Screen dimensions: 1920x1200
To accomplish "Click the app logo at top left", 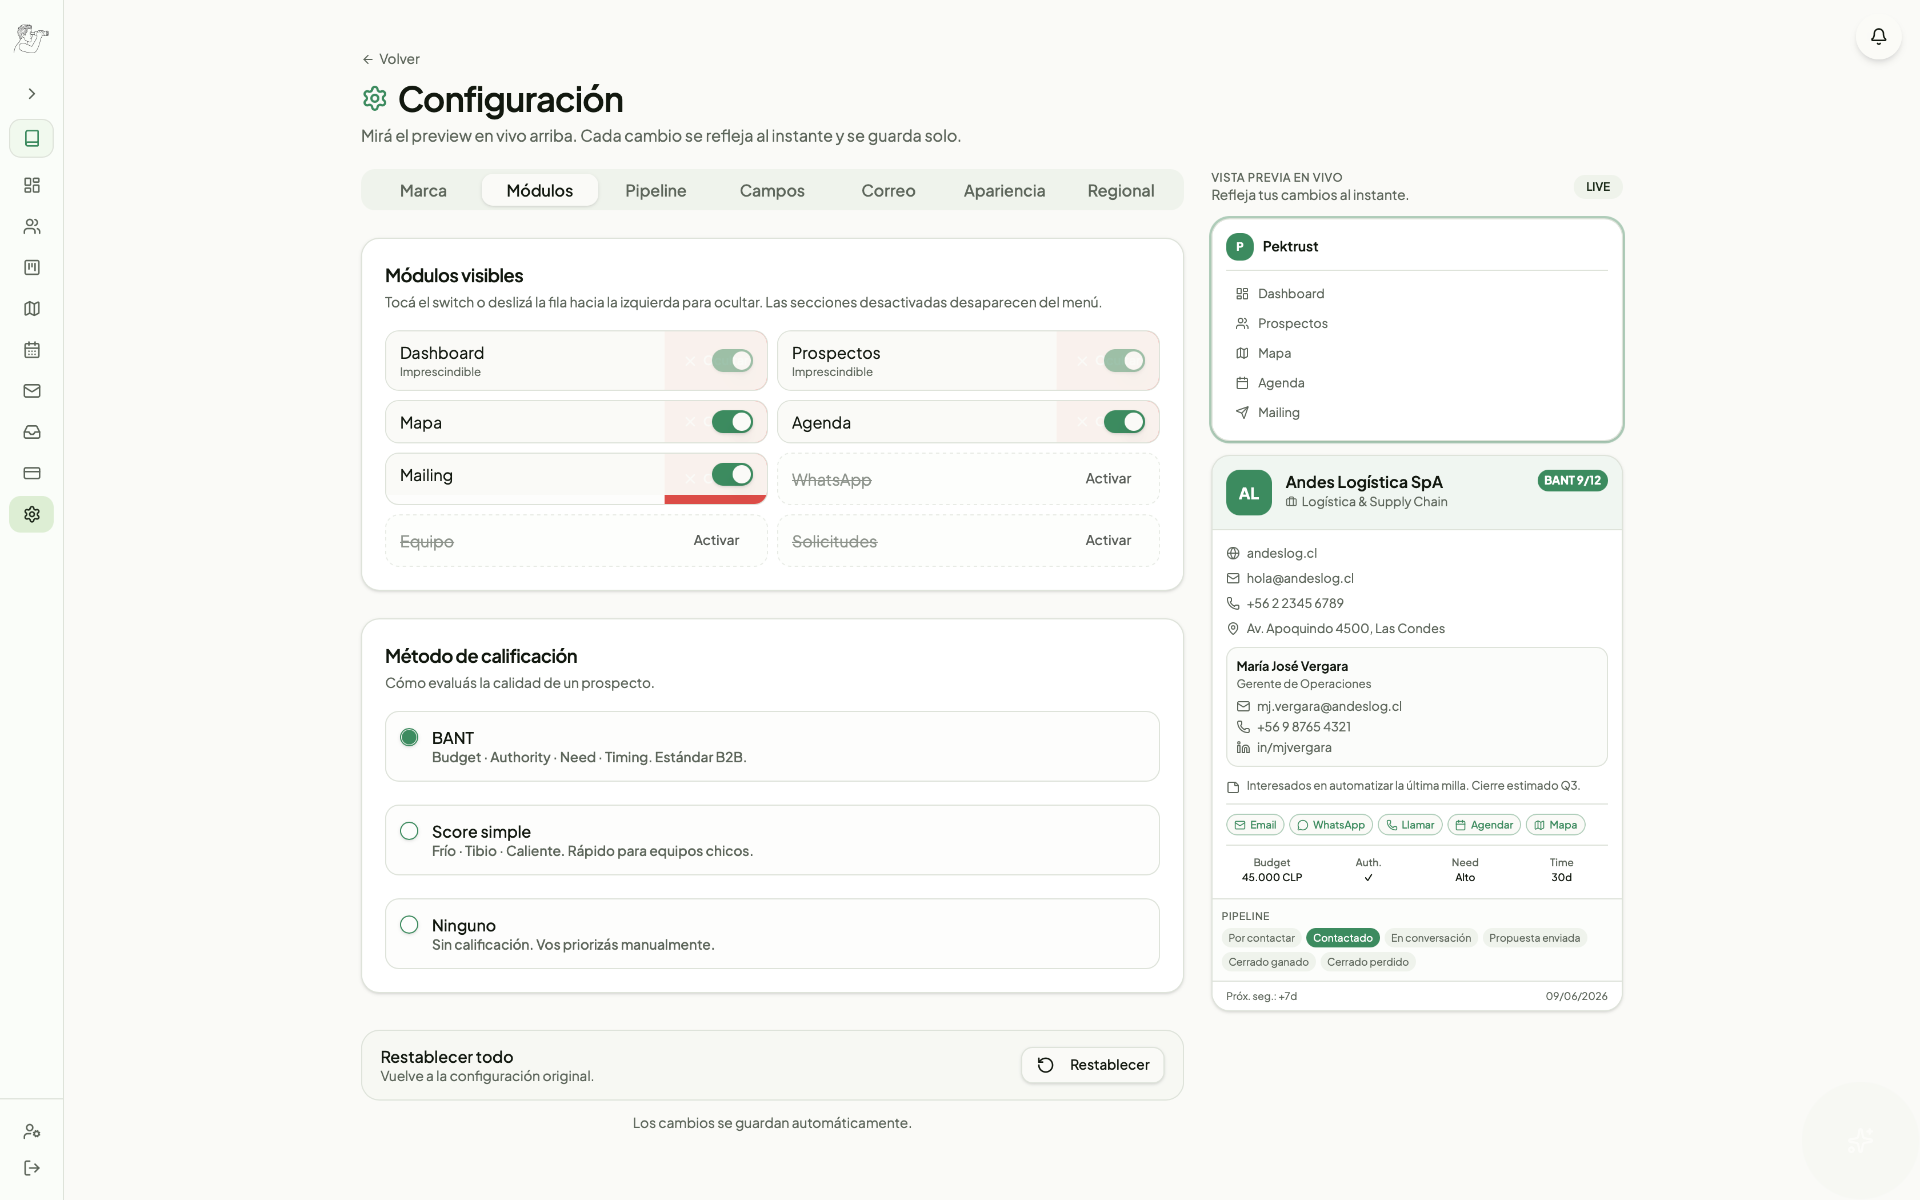I will coord(32,38).
